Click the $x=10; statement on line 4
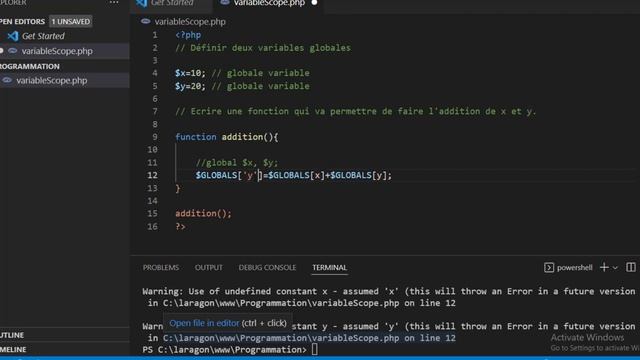Screen dimensions: 640x360 (x=190, y=73)
